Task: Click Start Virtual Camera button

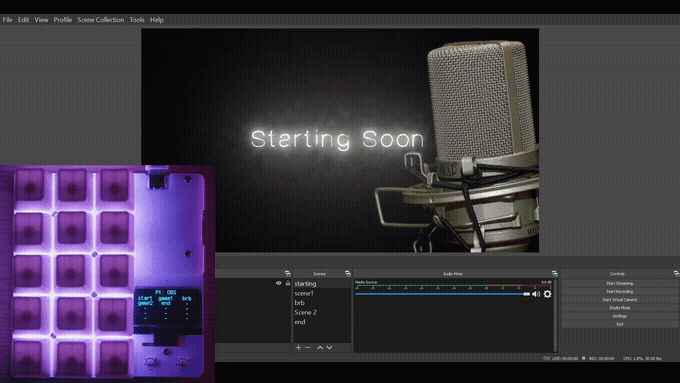Action: [619, 300]
